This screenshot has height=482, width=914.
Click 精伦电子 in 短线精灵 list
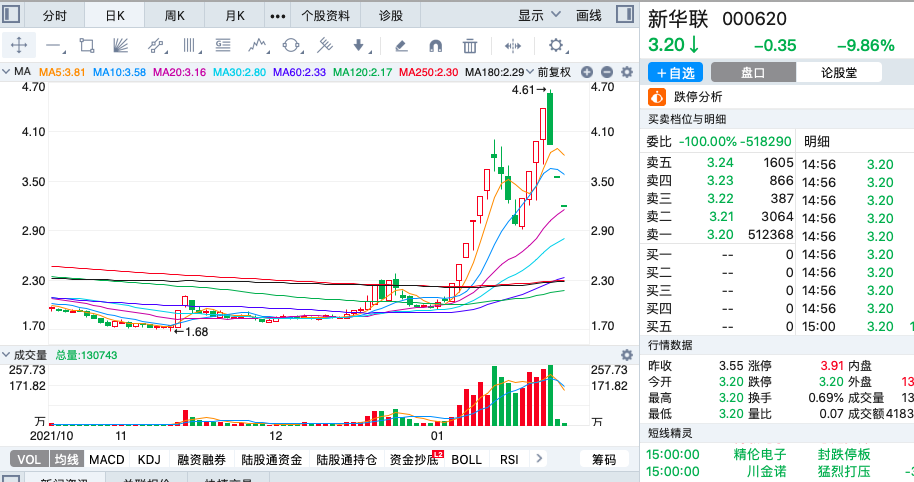[x=760, y=454]
